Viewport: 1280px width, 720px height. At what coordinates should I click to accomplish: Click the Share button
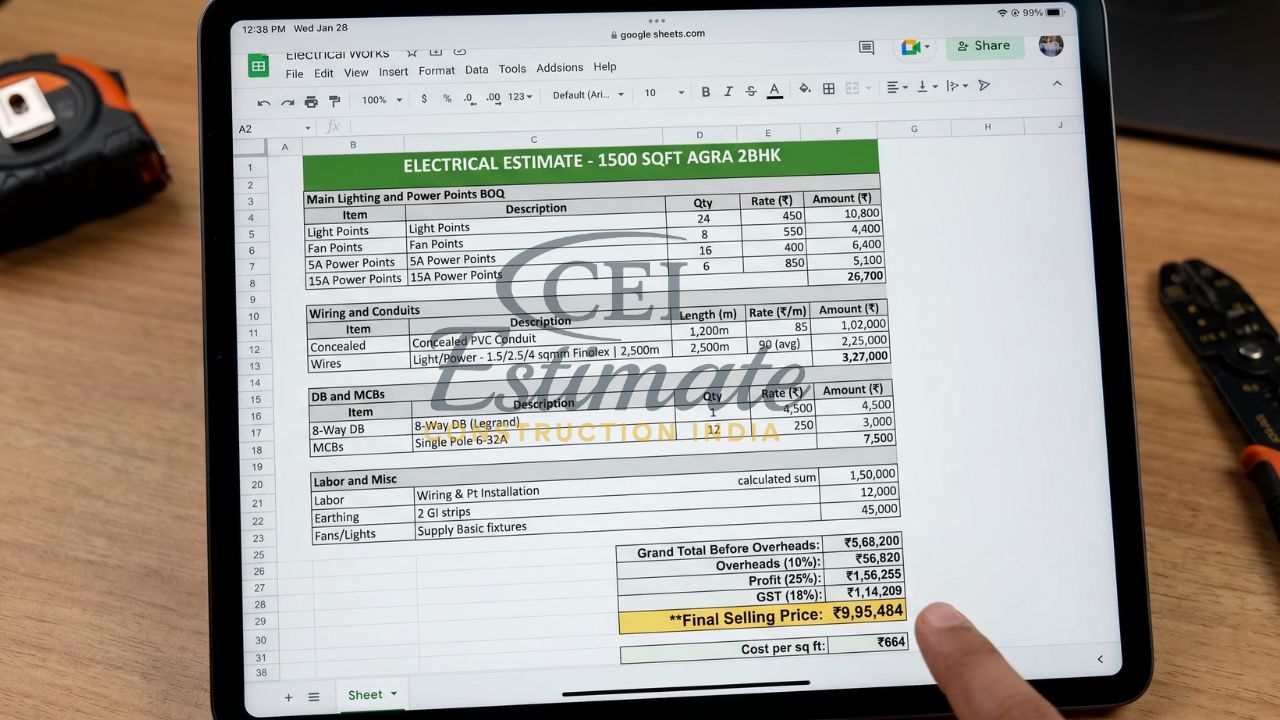(x=985, y=46)
